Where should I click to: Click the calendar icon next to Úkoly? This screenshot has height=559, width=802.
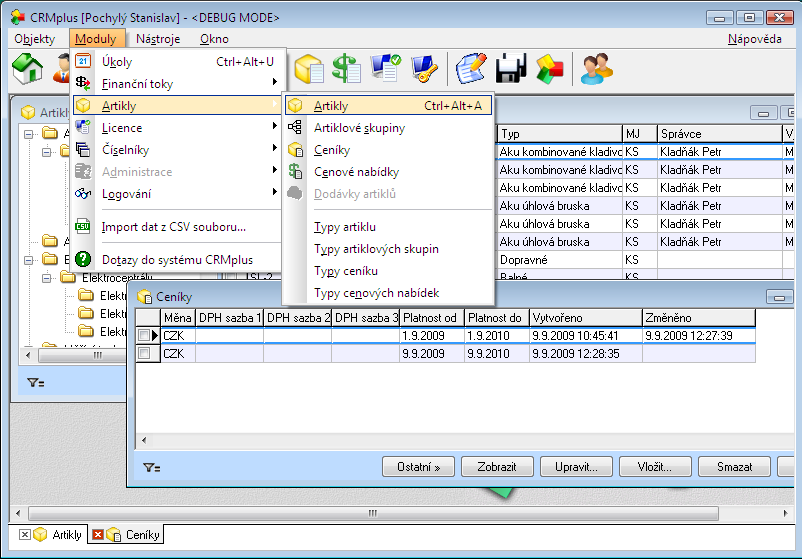click(x=83, y=61)
